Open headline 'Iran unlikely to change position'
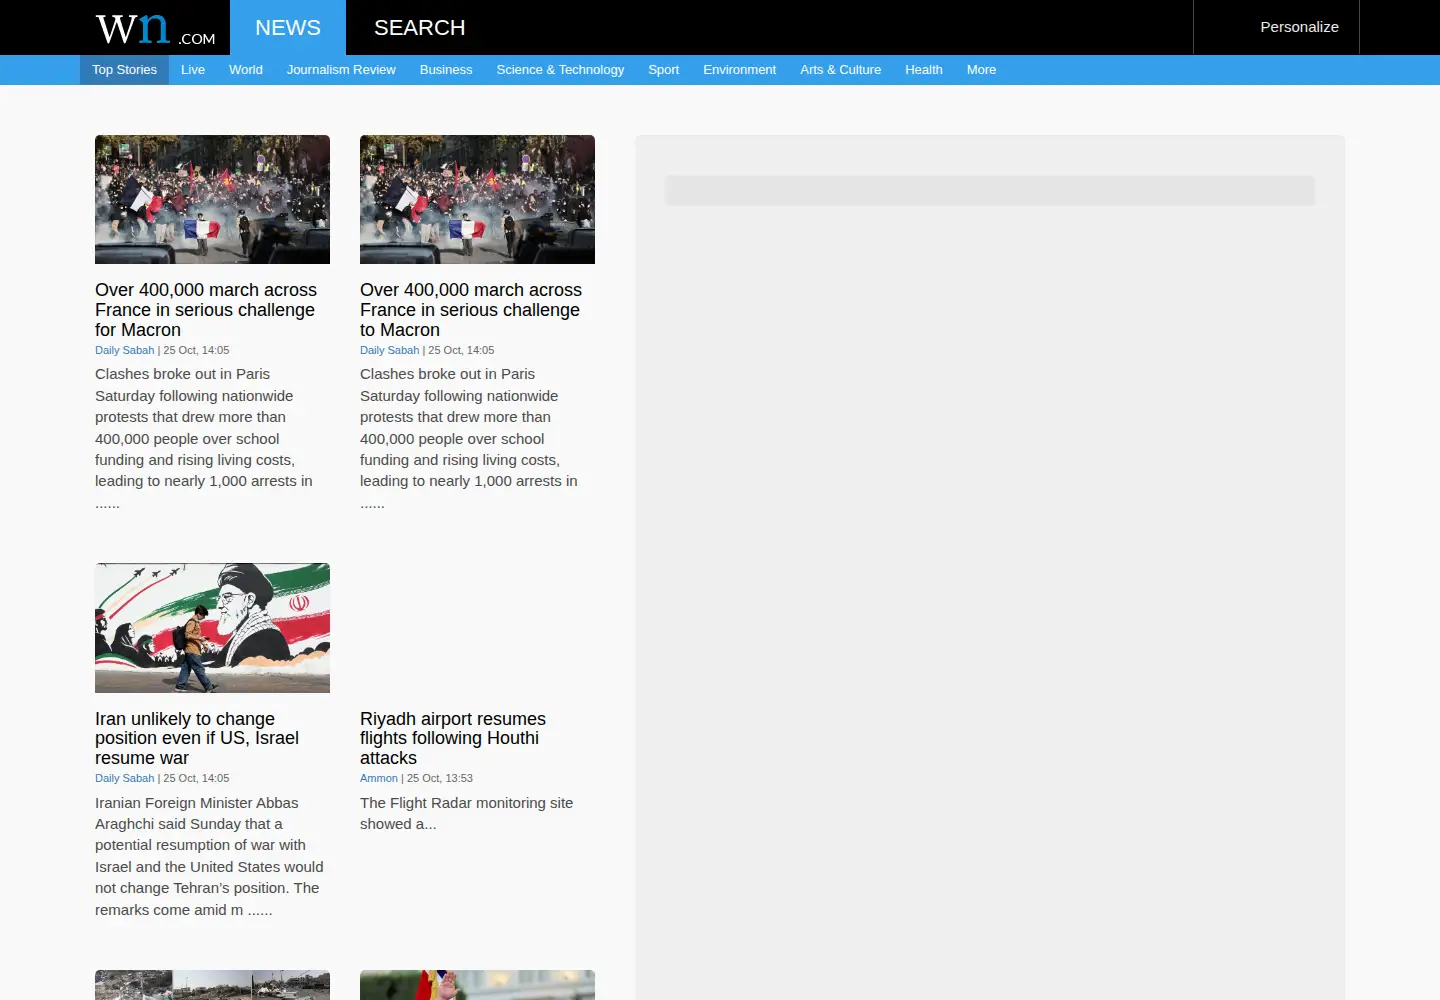This screenshot has width=1440, height=1000. point(197,738)
